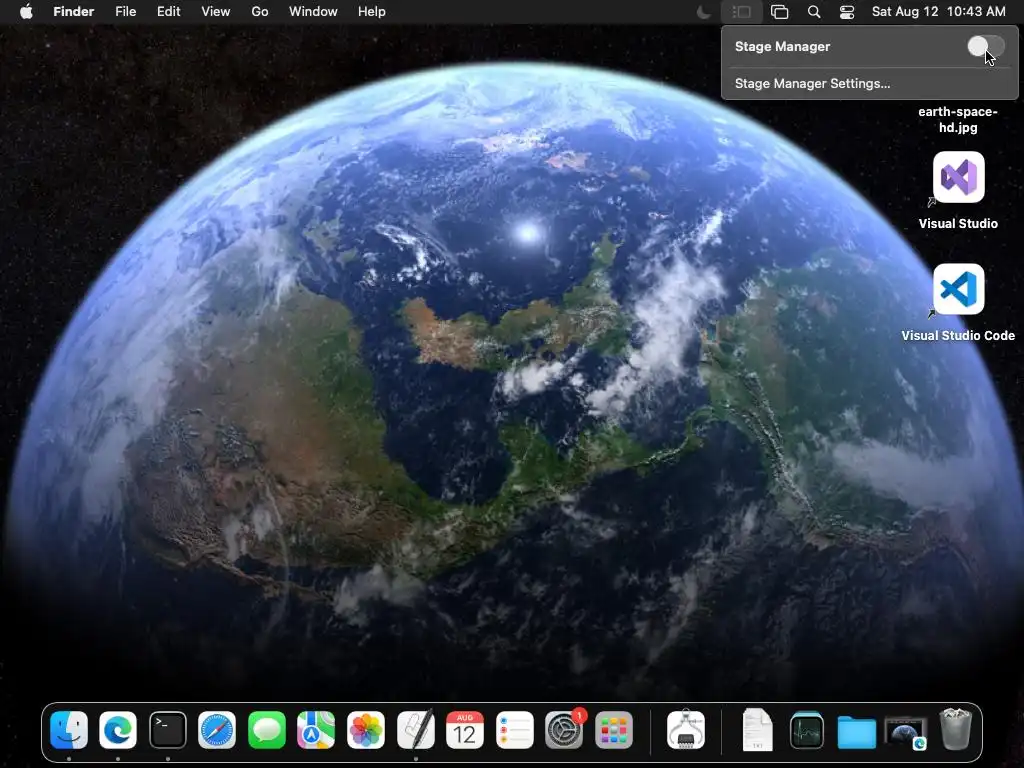Select the Visual Studio Code desktop icon
The height and width of the screenshot is (768, 1024).
958,289
